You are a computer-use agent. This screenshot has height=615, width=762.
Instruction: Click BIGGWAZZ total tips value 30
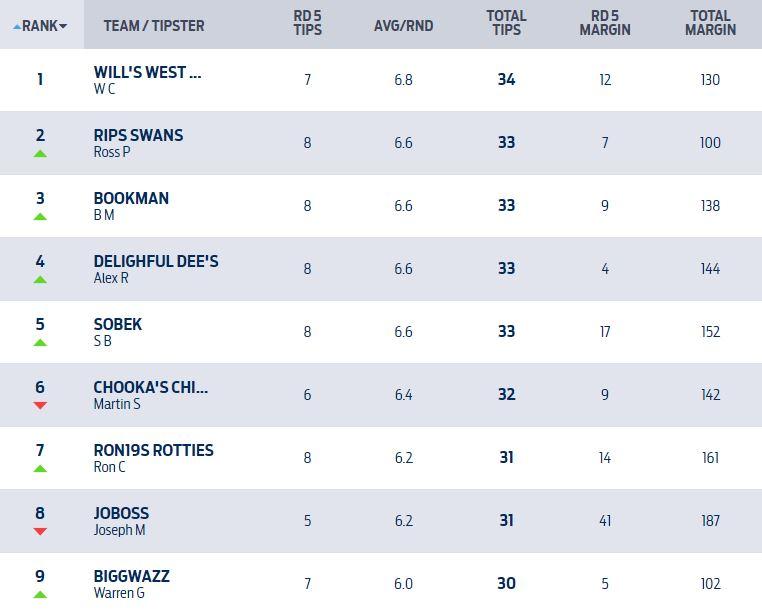[x=506, y=584]
